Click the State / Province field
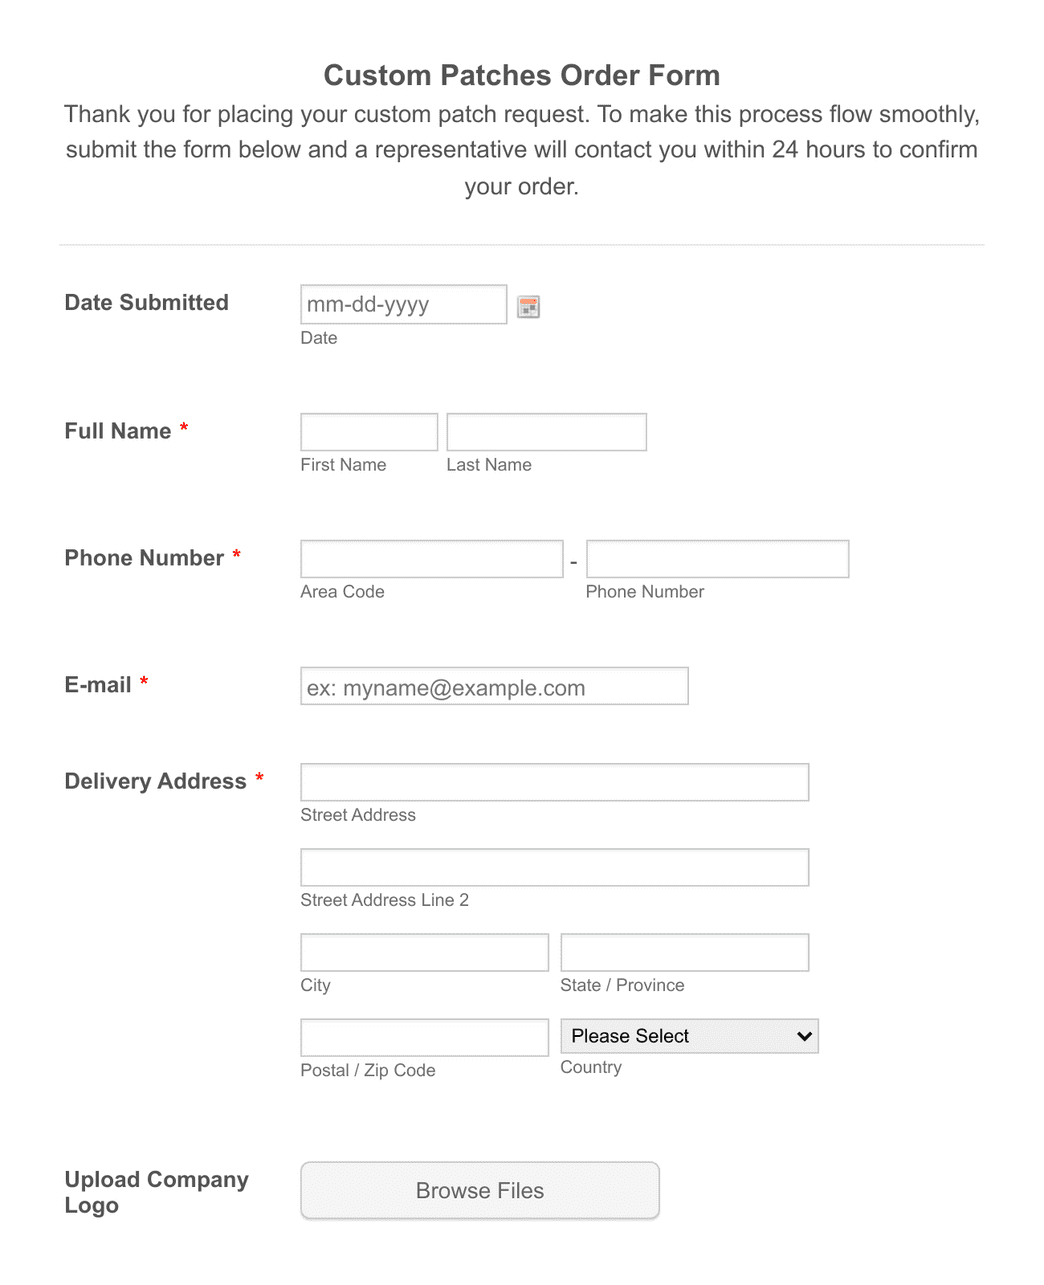The image size is (1044, 1285). pos(684,951)
